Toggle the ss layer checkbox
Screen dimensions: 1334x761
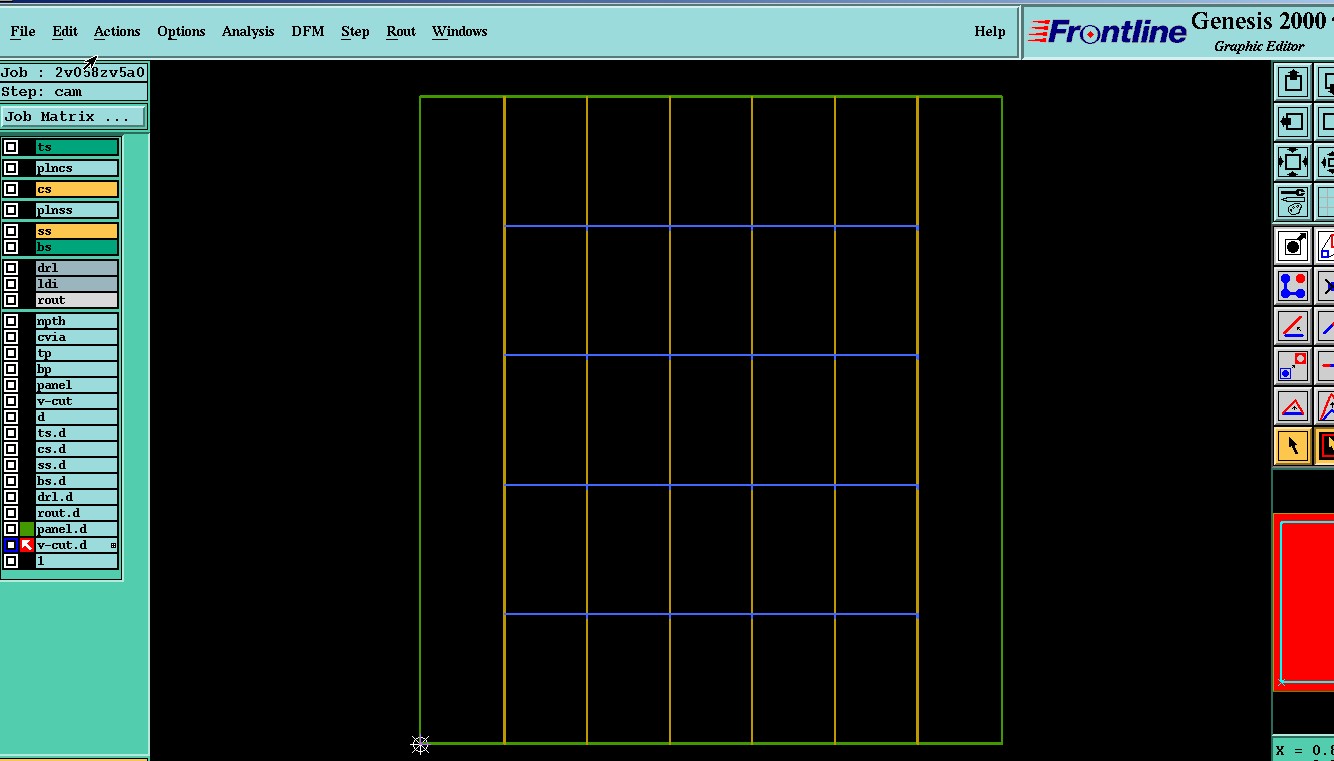pyautogui.click(x=11, y=231)
